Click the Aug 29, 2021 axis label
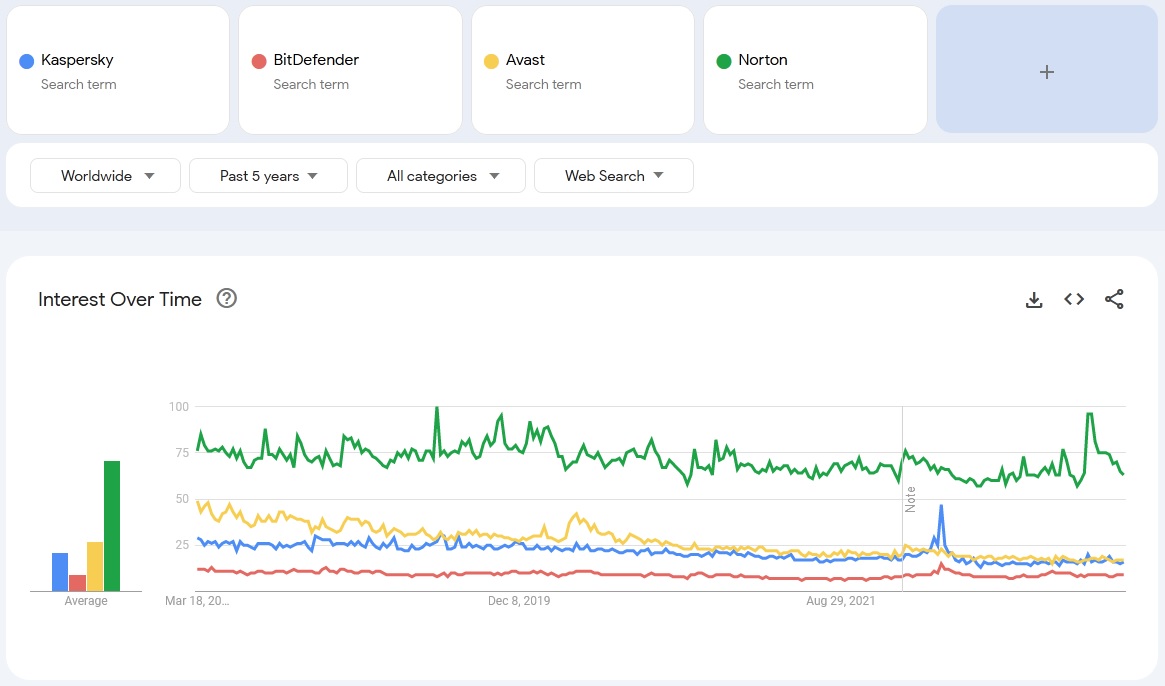The width and height of the screenshot is (1165, 686). 840,601
